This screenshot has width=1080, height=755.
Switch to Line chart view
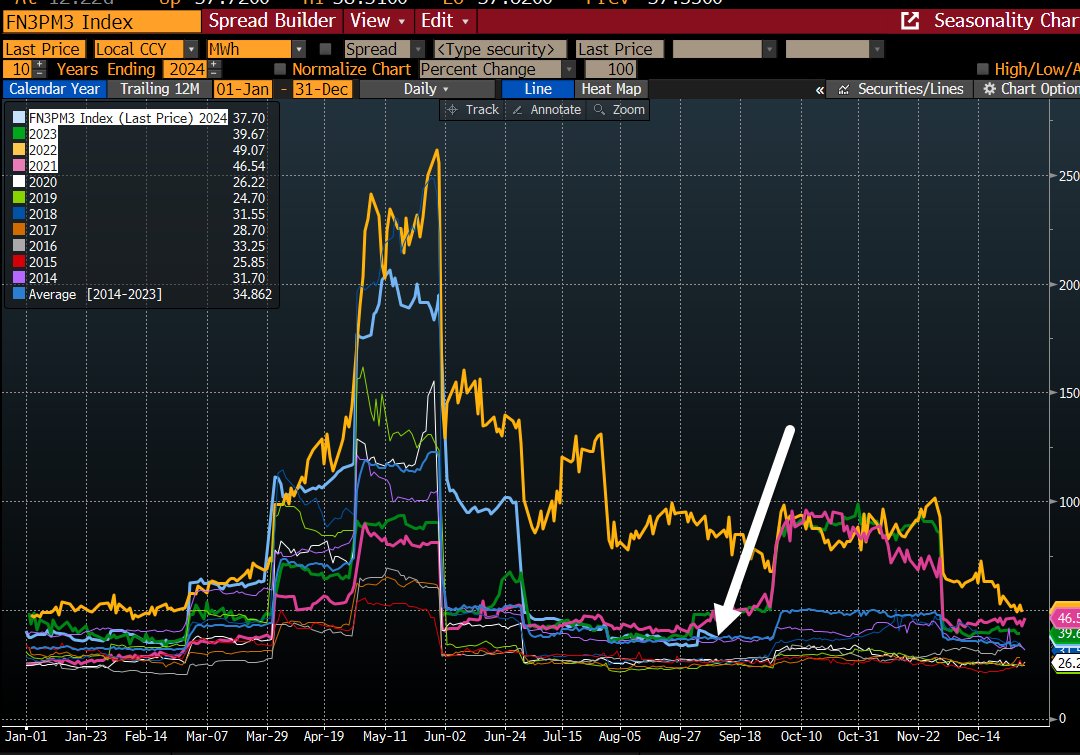[x=537, y=89]
